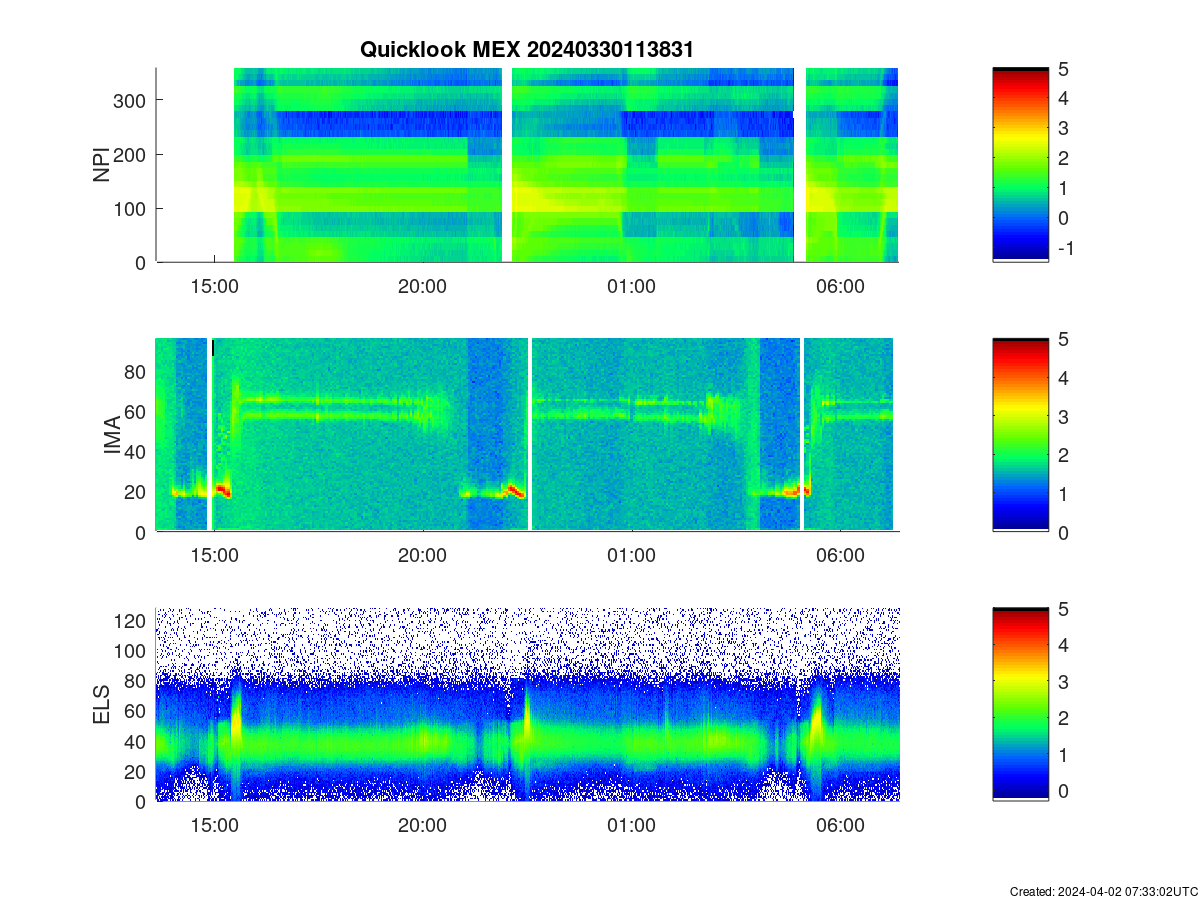Click the 06:00 time label under ELS plot
This screenshot has width=1200, height=900.
pyautogui.click(x=841, y=826)
